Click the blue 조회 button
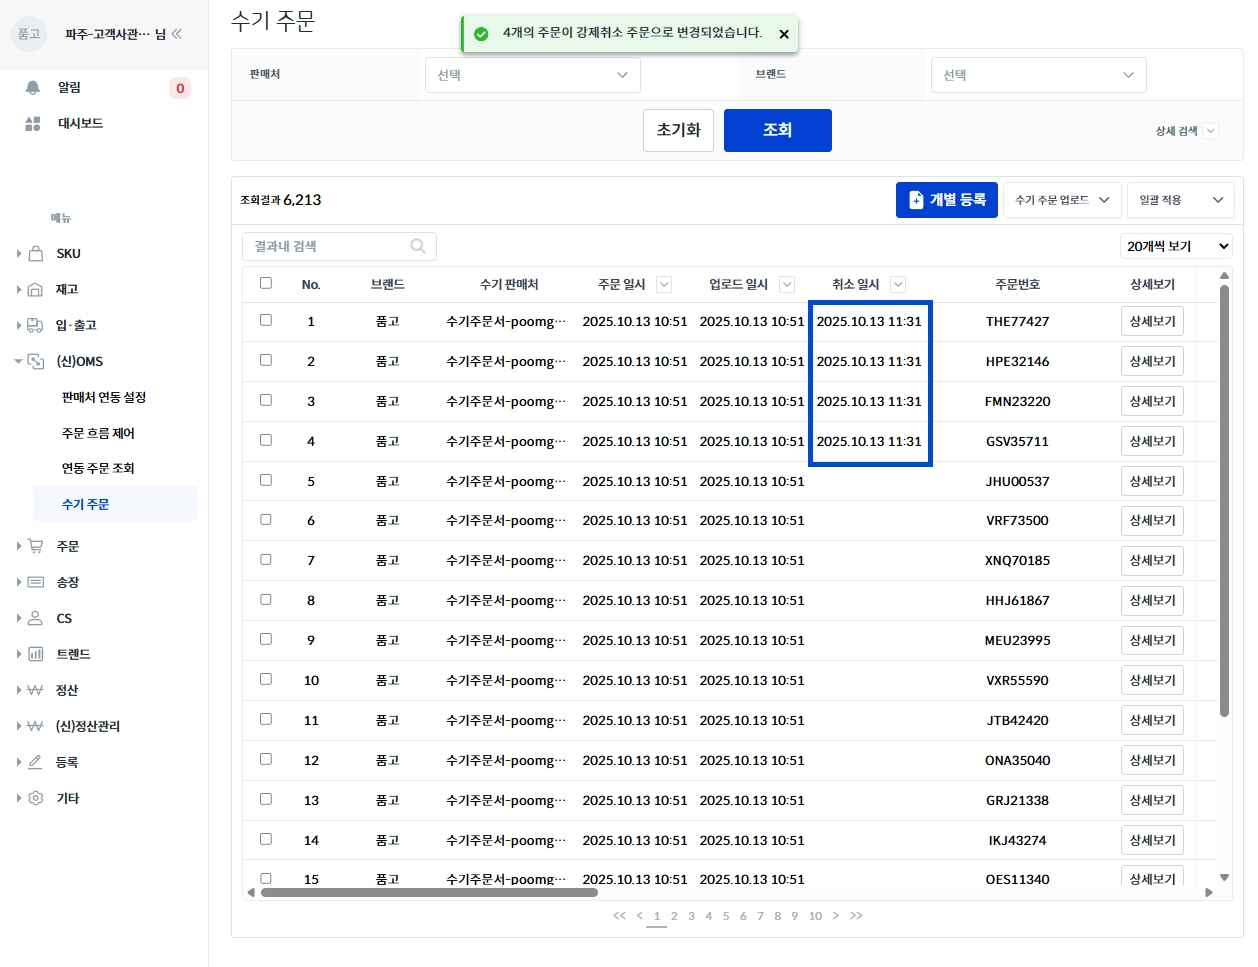The image size is (1258, 967). tap(778, 130)
